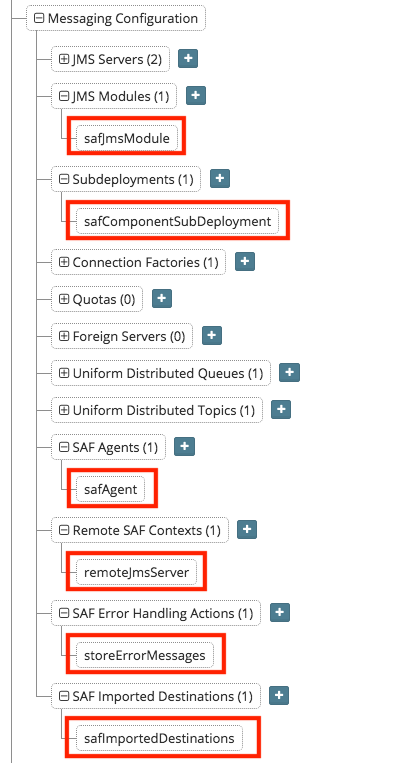Select the remoteJmsServer item

tap(136, 572)
